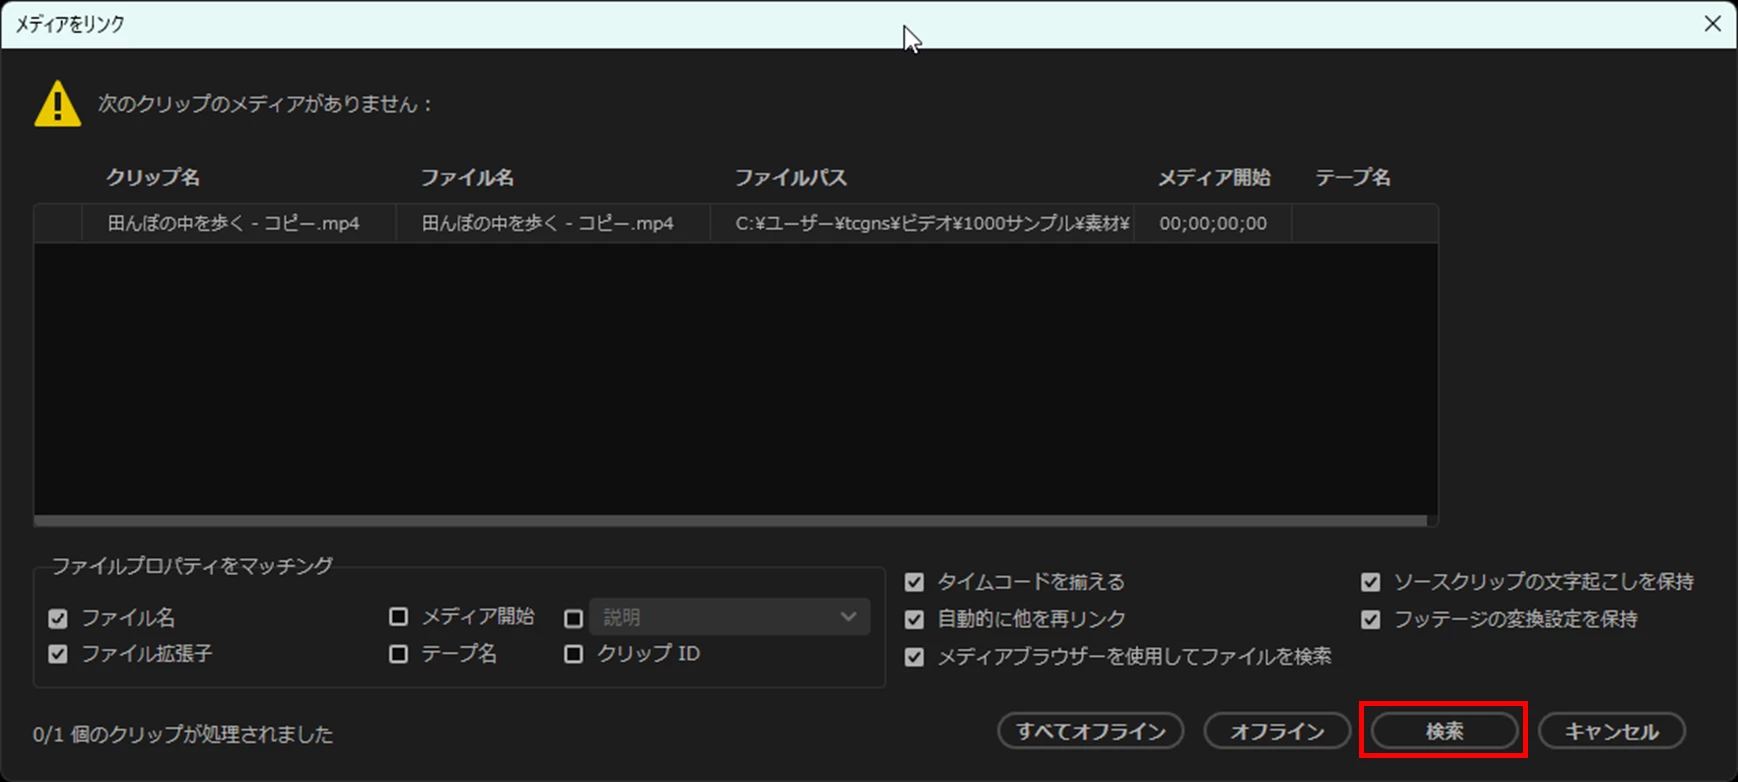This screenshot has width=1738, height=782.
Task: Click the オフライン button
Action: 1277,731
